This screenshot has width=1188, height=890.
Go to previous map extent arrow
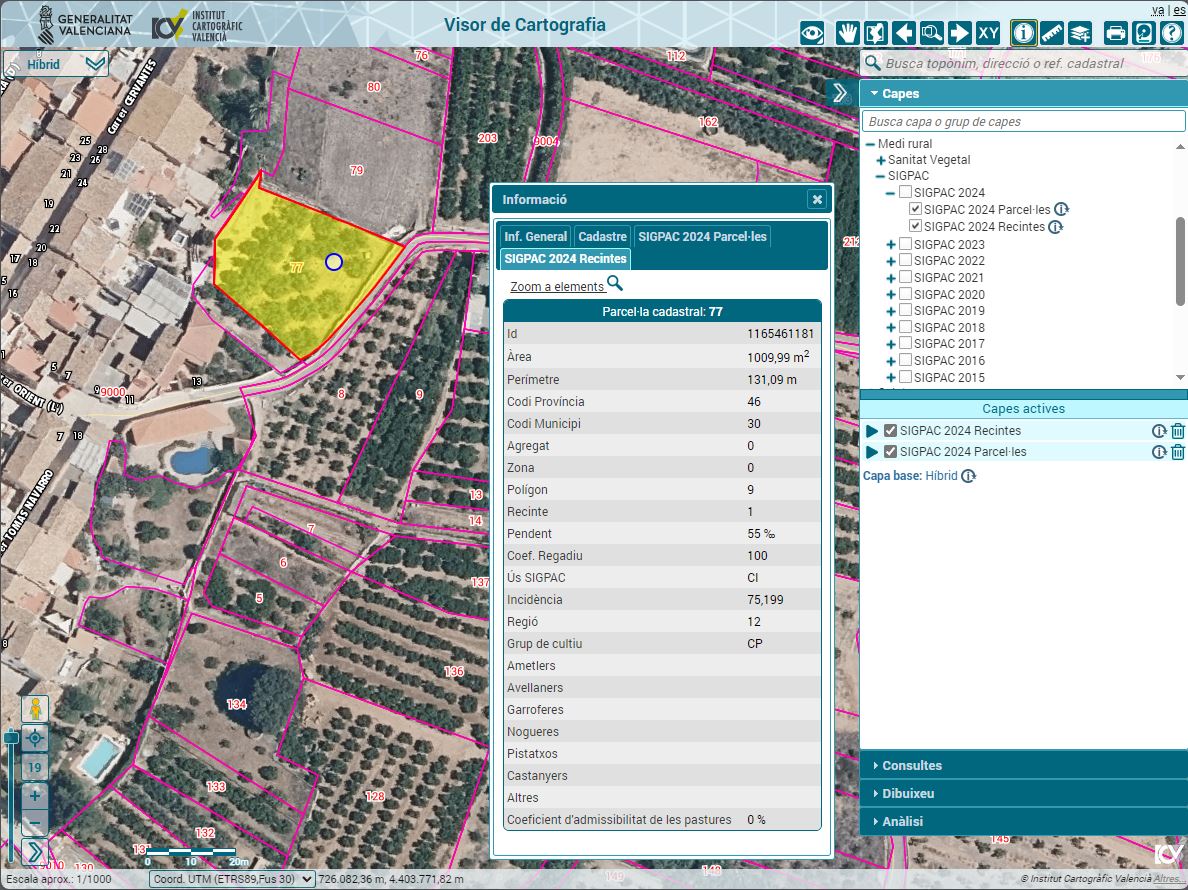click(x=904, y=33)
